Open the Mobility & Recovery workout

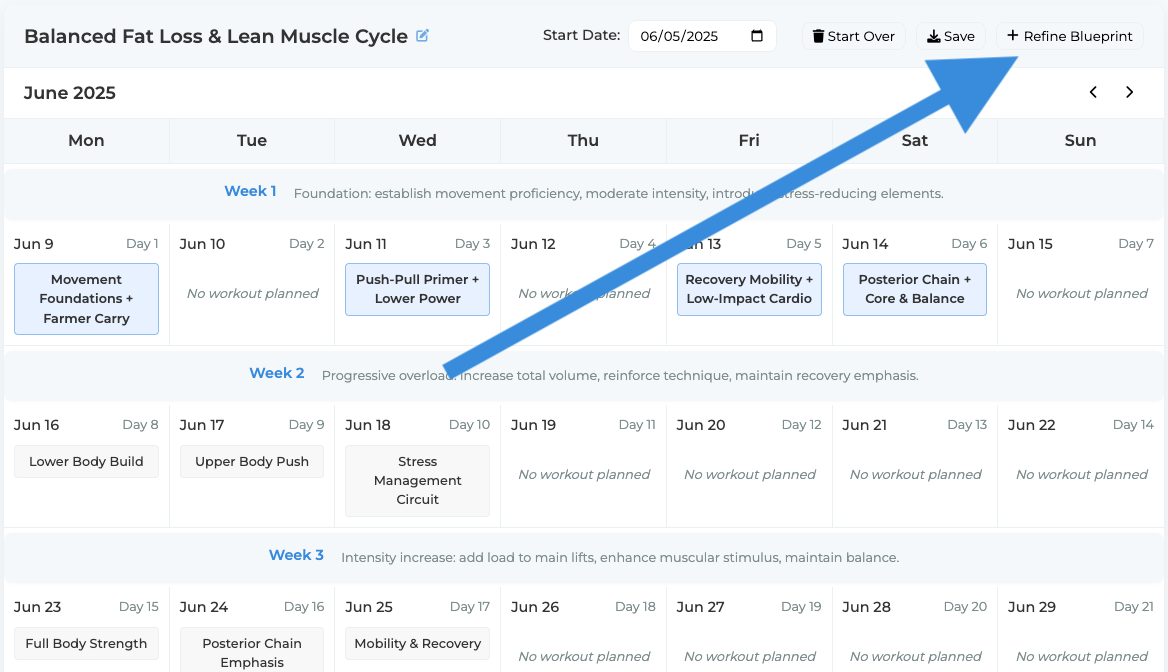click(417, 643)
